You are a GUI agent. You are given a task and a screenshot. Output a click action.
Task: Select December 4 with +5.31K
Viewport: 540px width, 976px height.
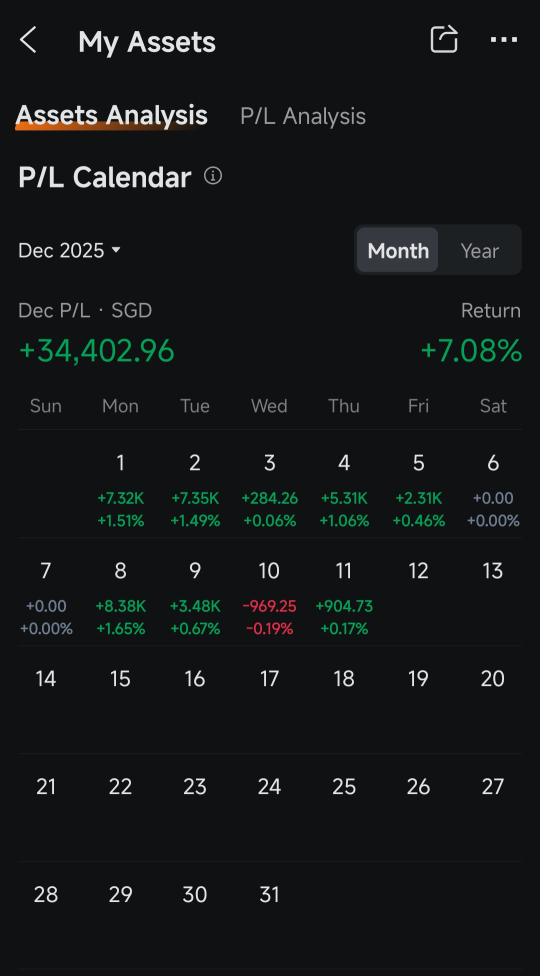[344, 490]
